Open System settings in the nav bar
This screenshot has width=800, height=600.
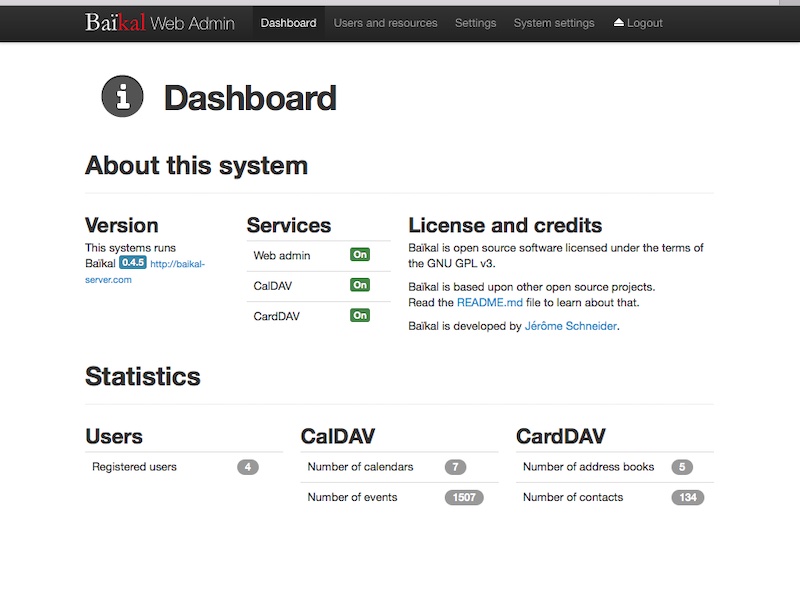point(554,23)
